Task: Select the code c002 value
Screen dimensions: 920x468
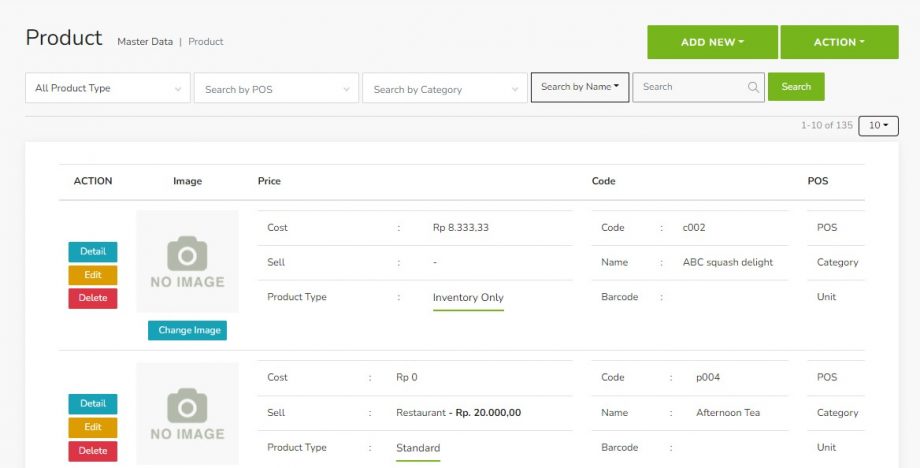Action: pyautogui.click(x=694, y=228)
